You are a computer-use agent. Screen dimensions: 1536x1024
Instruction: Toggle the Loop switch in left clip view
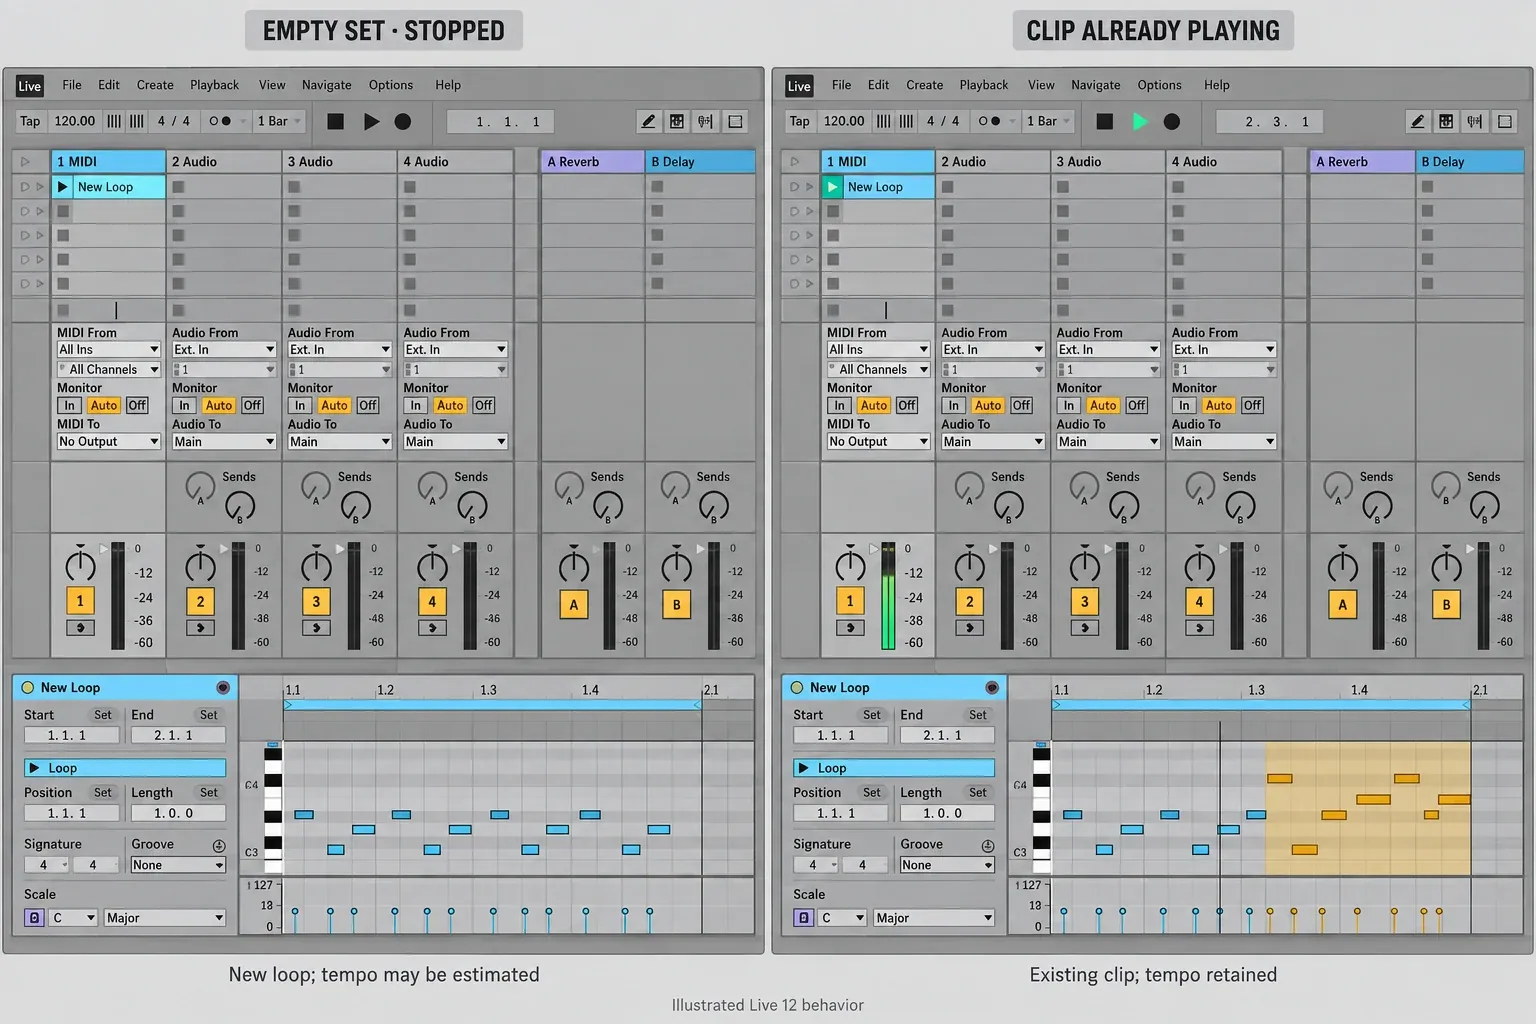pyautogui.click(x=125, y=768)
